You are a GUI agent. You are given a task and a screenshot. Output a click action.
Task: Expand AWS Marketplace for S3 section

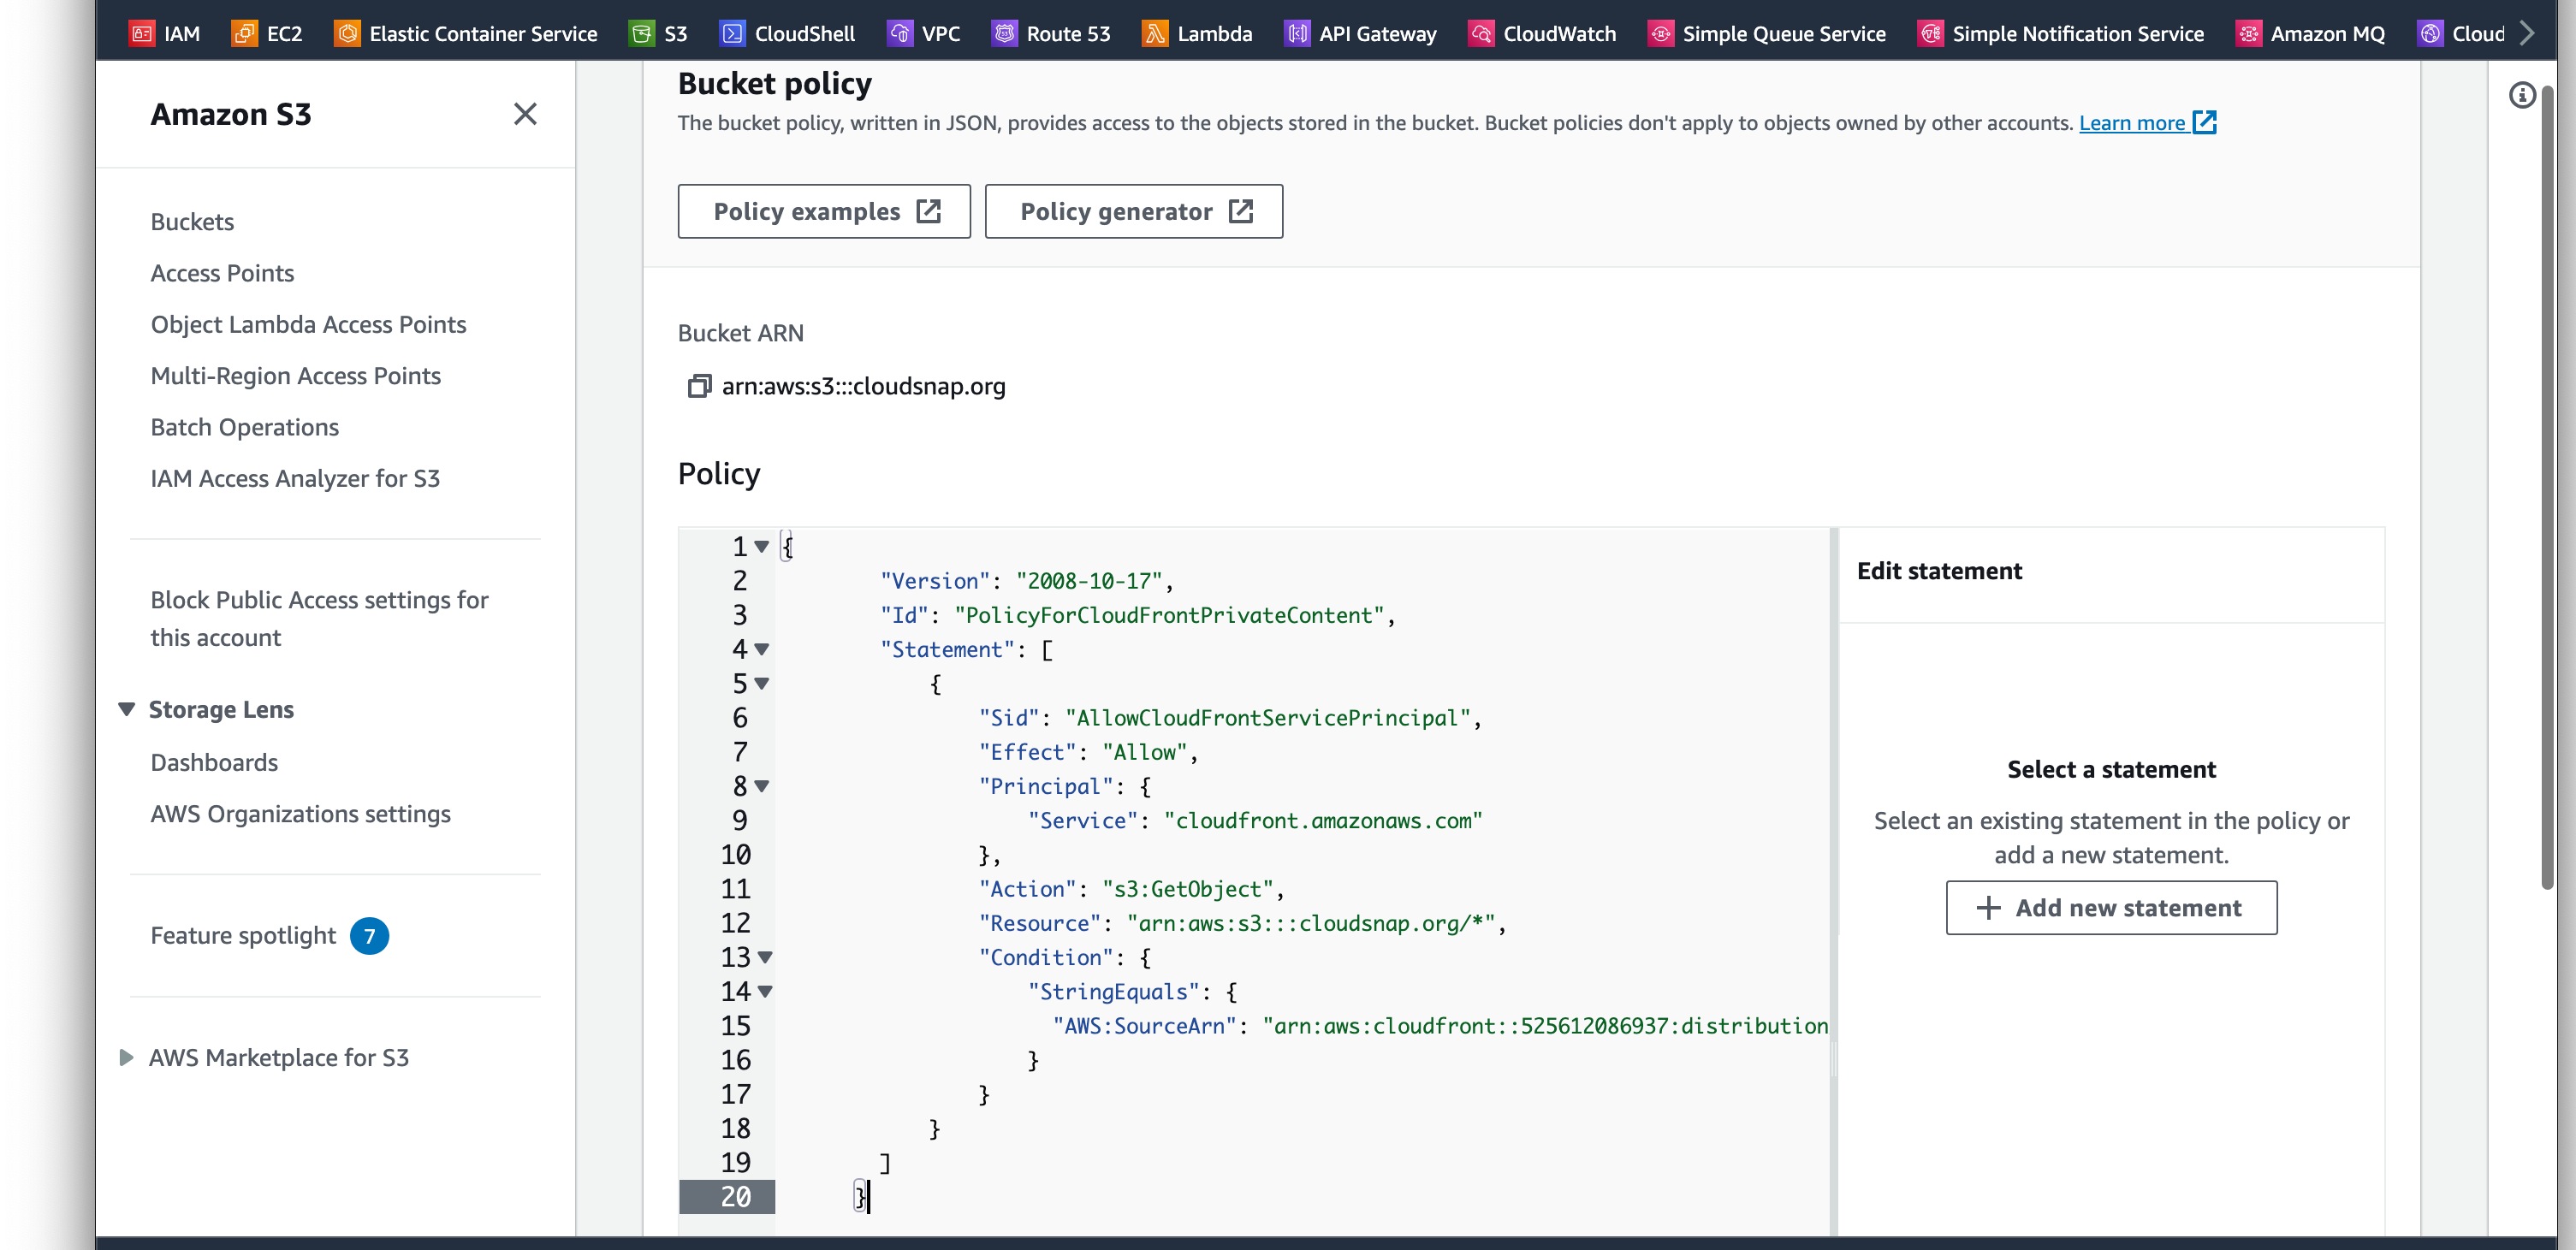(126, 1057)
